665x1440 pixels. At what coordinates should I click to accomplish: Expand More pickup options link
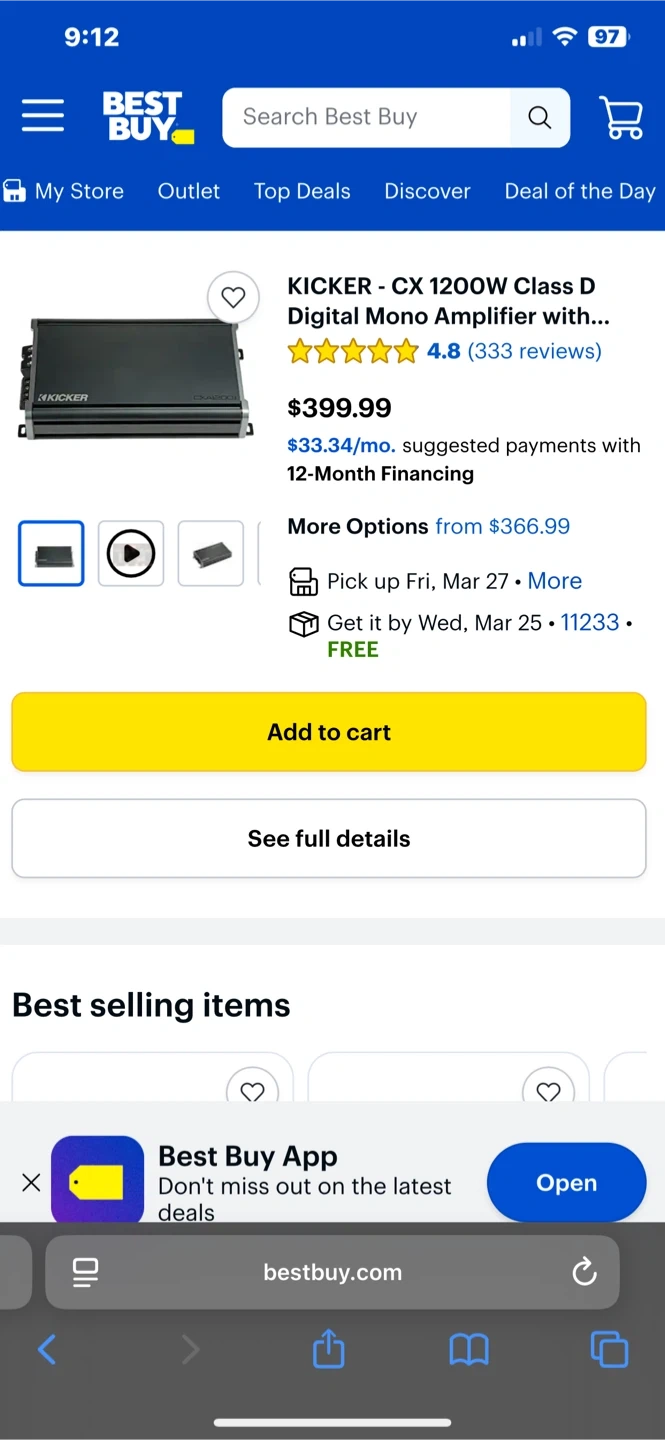coord(555,581)
